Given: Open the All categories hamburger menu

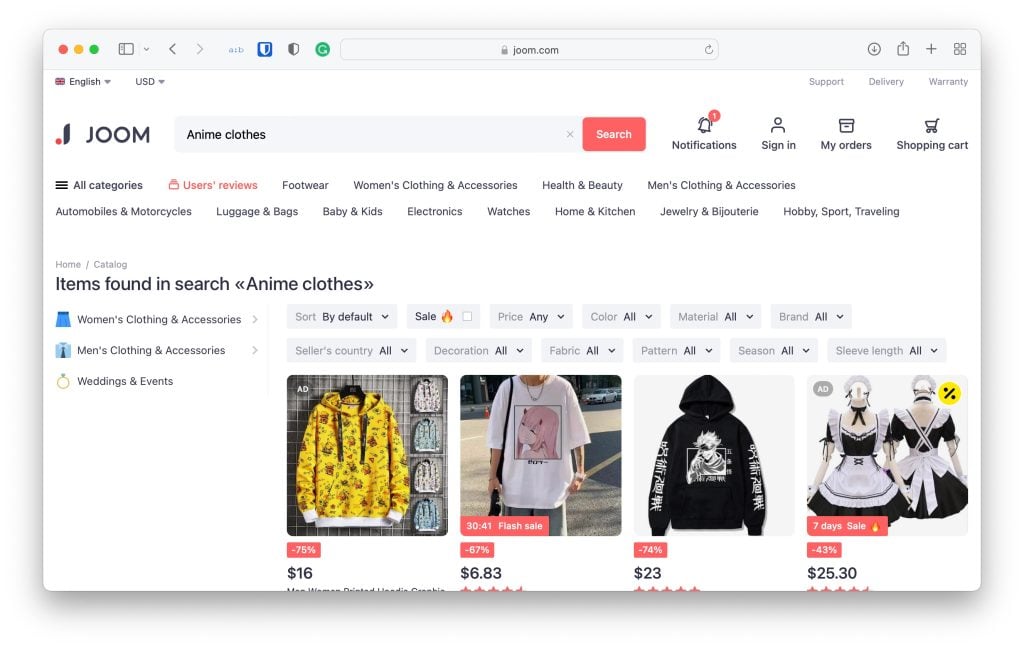Looking at the screenshot, I should (99, 186).
